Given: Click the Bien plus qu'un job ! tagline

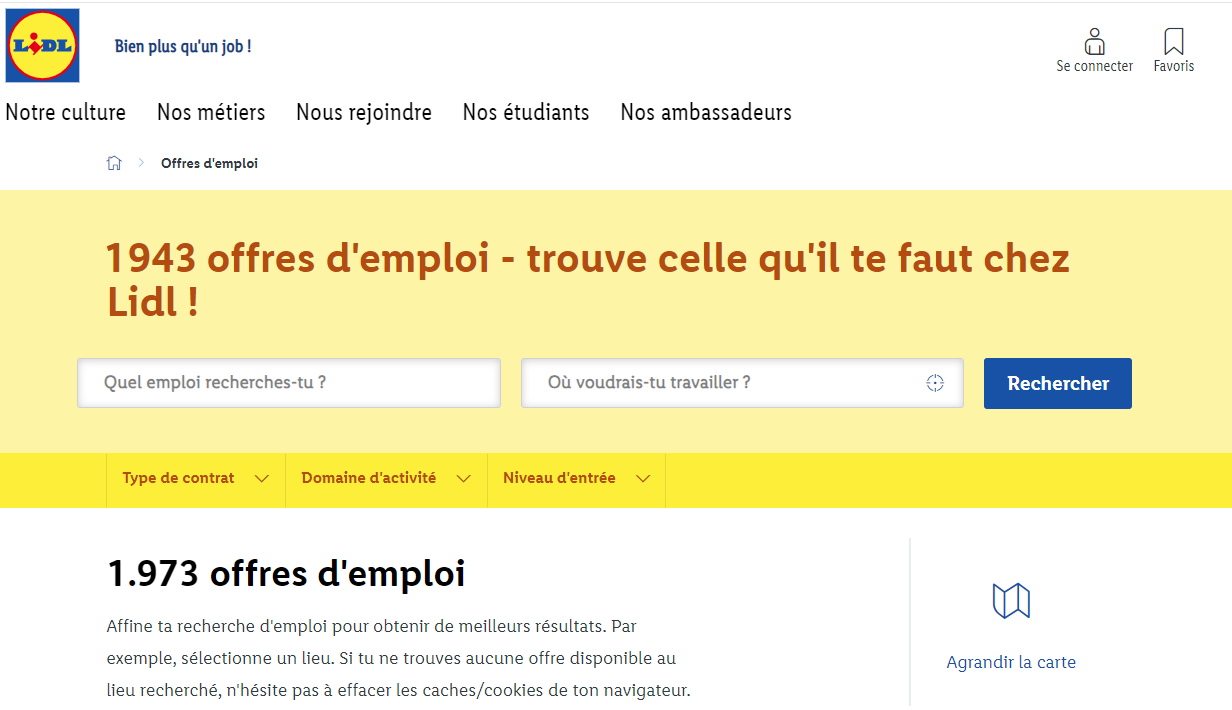Looking at the screenshot, I should click(x=183, y=46).
